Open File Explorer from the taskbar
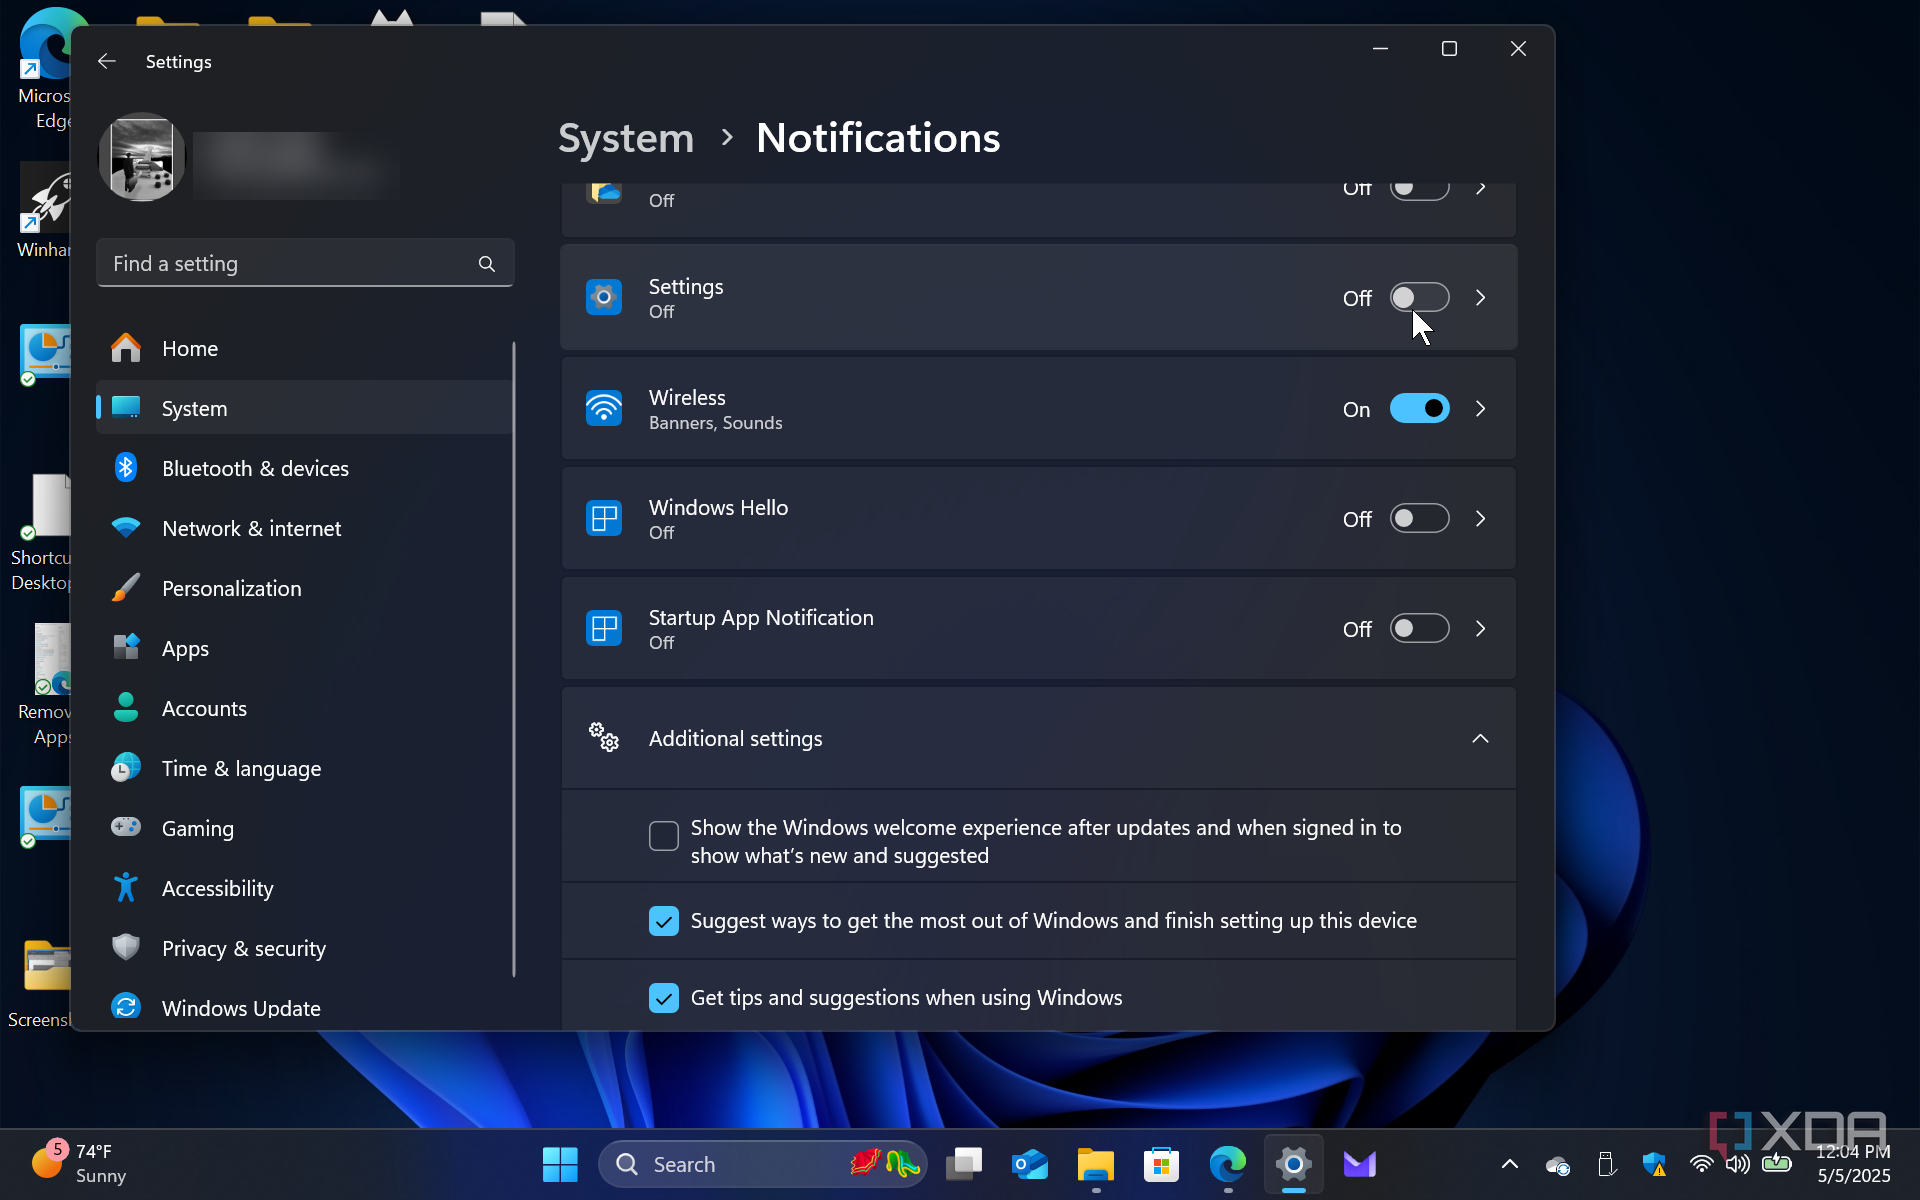 tap(1096, 1164)
